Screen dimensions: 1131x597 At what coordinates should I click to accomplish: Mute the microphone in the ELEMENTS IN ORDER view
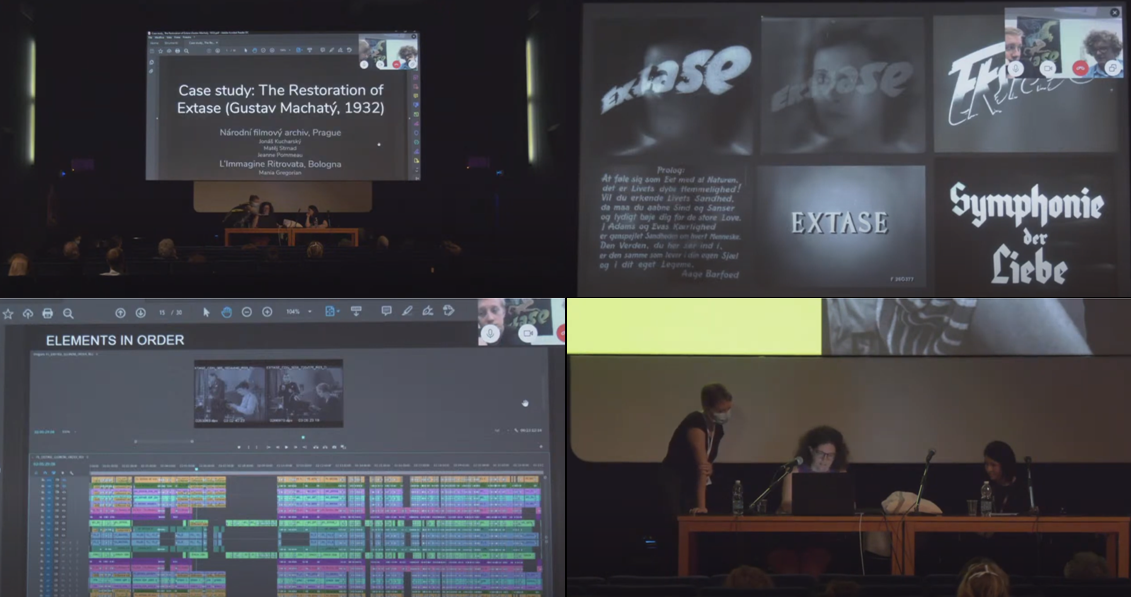(490, 333)
